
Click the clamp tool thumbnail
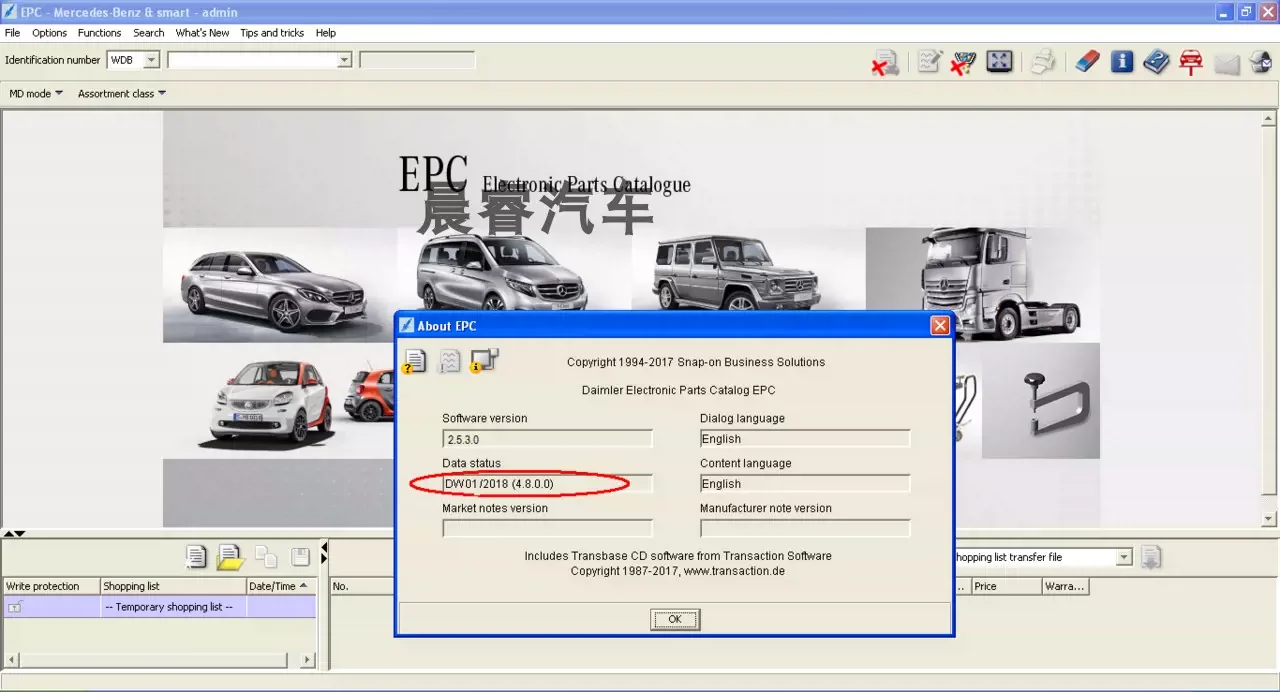click(x=1041, y=401)
